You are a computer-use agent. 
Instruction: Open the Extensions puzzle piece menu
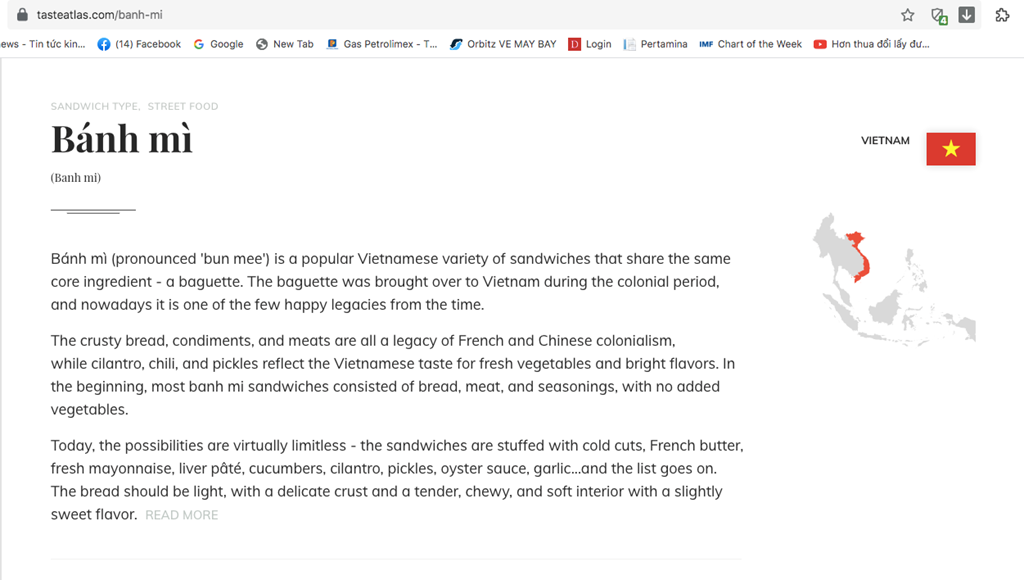click(1002, 15)
